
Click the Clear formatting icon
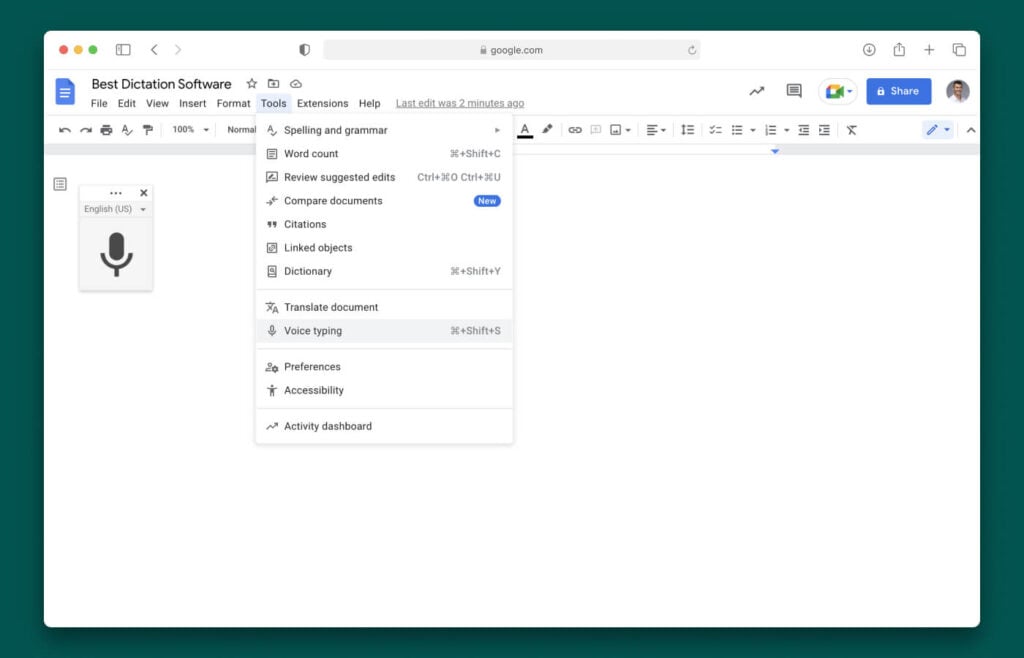(x=851, y=130)
